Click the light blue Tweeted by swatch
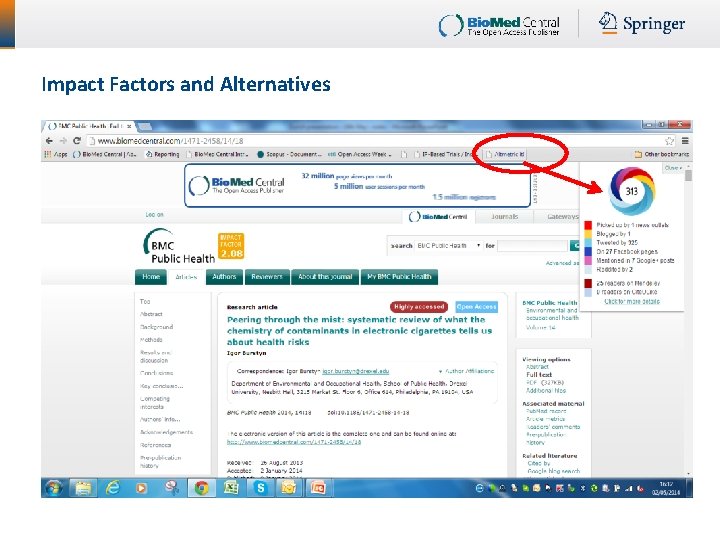The width and height of the screenshot is (720, 540). point(588,242)
